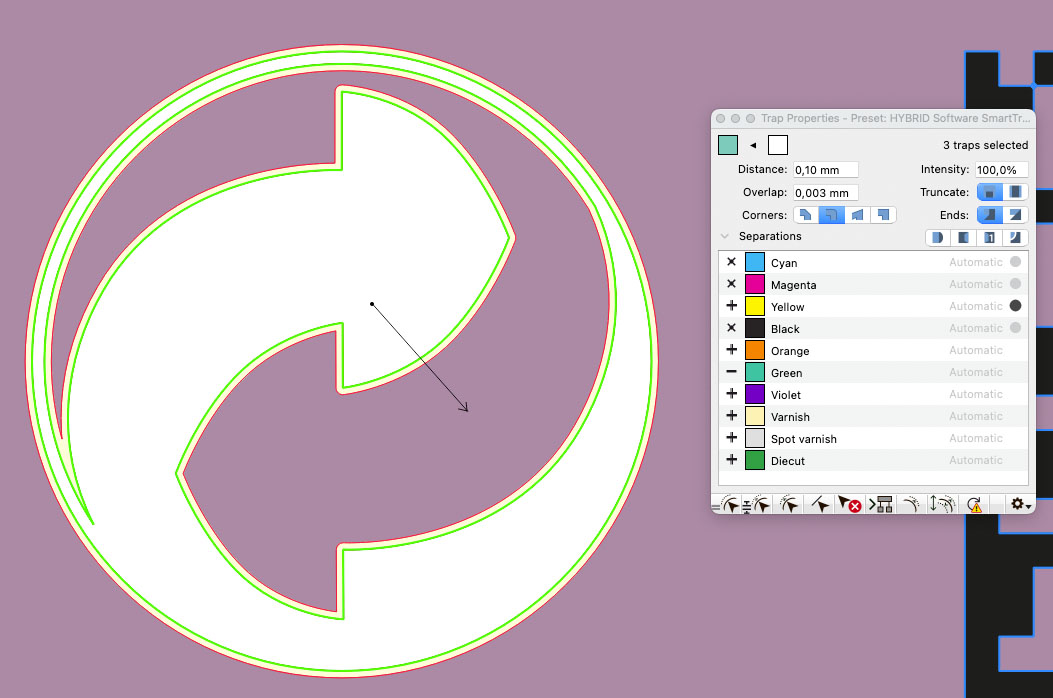Screen dimensions: 1053x698
Task: Choose the first Ends option
Action: pos(990,215)
